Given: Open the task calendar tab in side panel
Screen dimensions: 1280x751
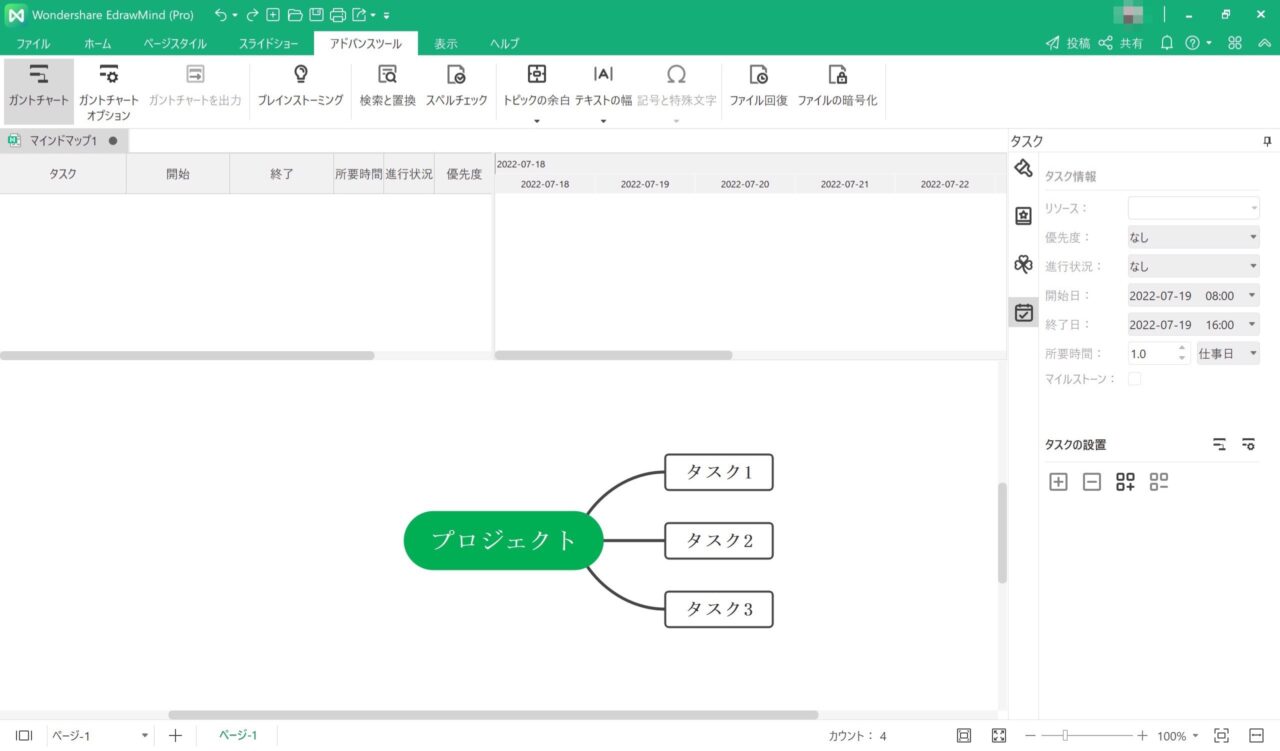Looking at the screenshot, I should click(1023, 312).
